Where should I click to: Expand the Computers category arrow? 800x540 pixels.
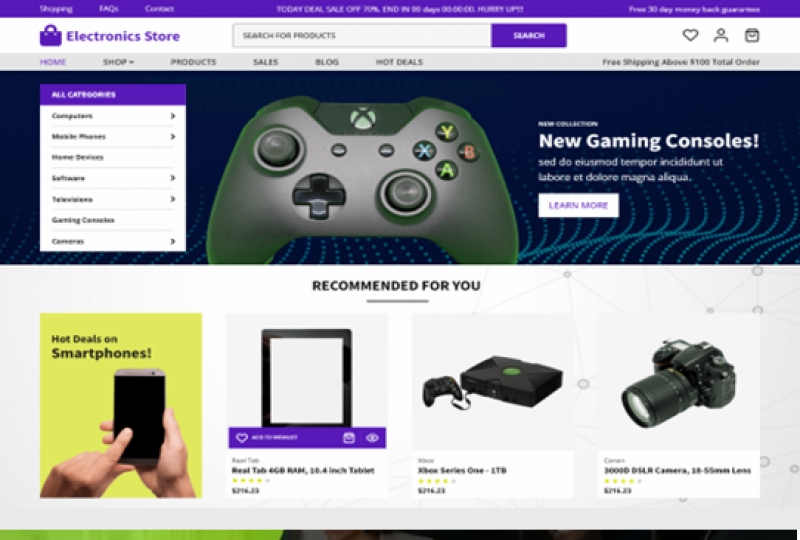[172, 116]
